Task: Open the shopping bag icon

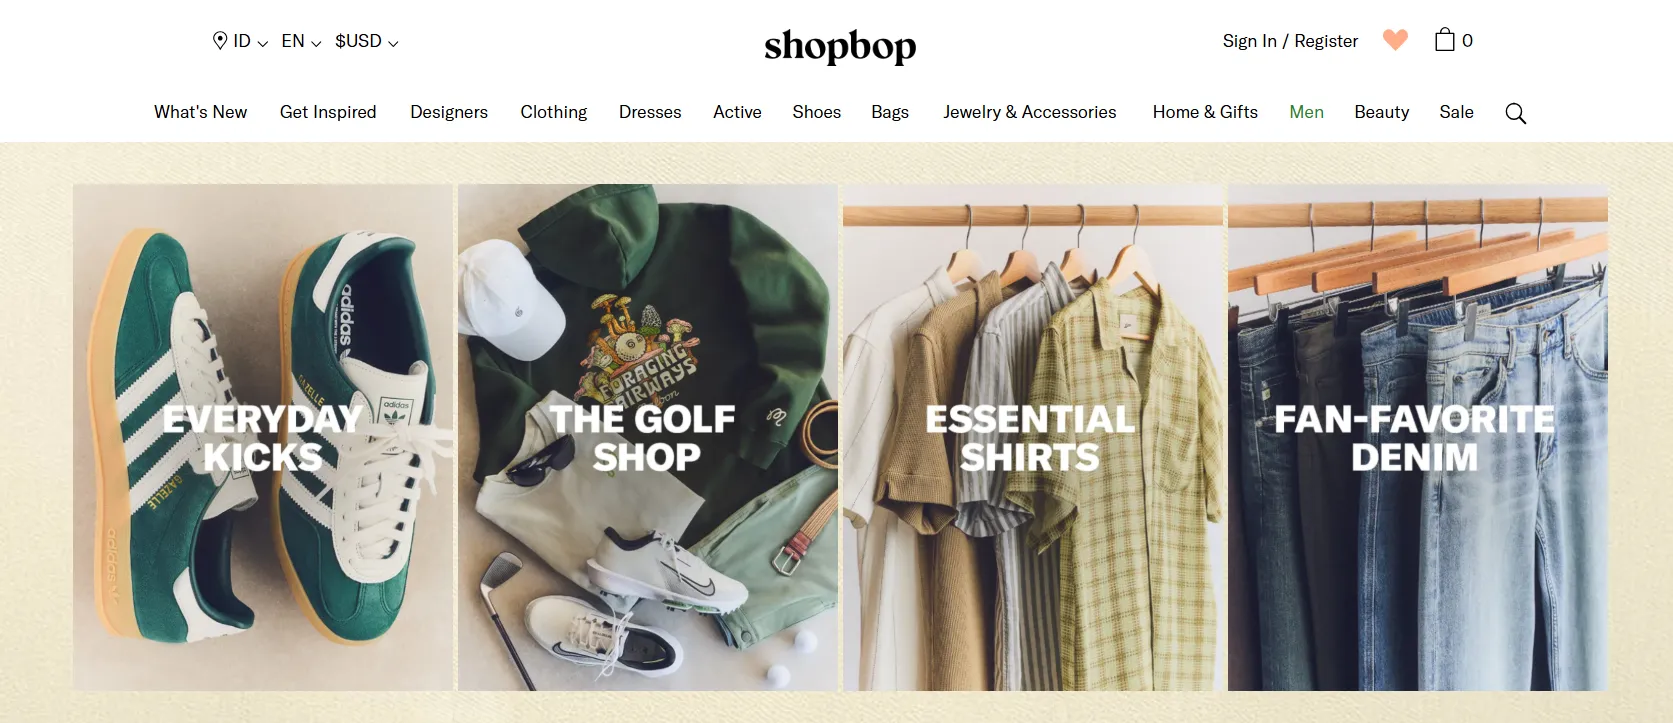Action: (x=1444, y=40)
